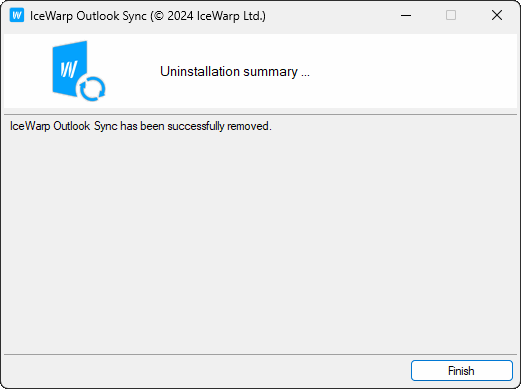Open the small IceWarp title bar icon
521x389 pixels.
(17, 15)
